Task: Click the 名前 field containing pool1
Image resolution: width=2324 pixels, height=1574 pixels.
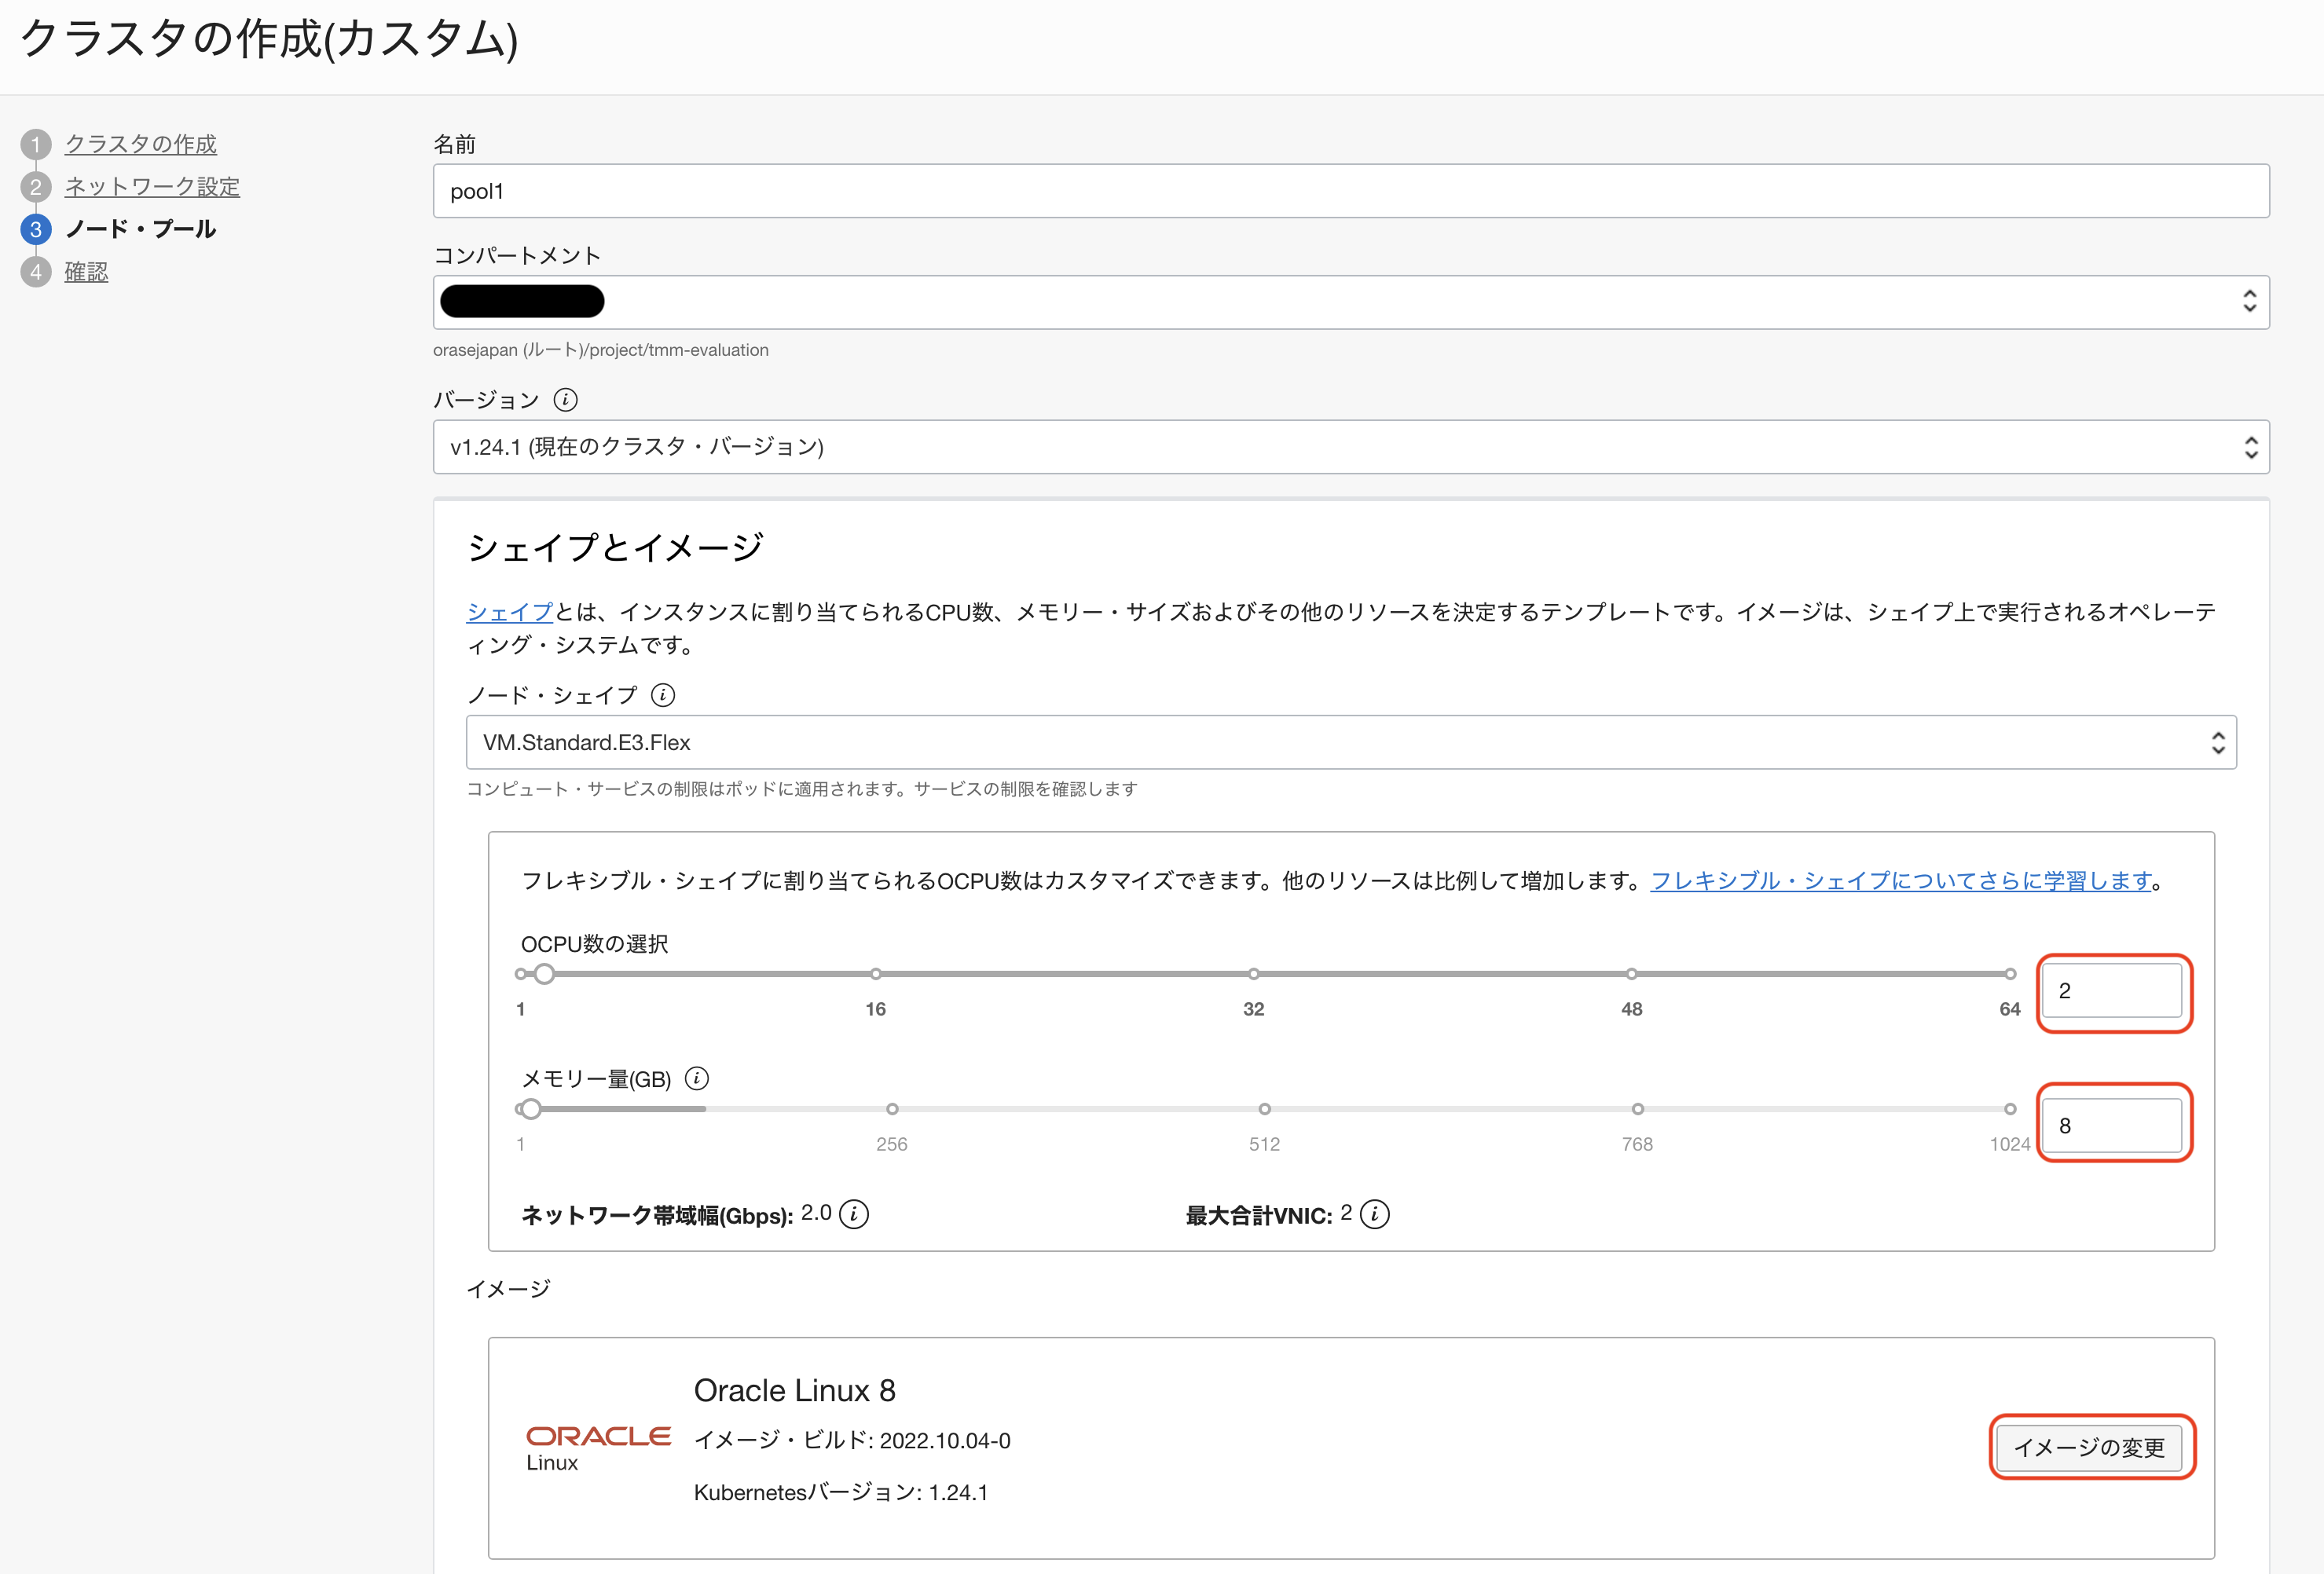Action: pyautogui.click(x=1350, y=191)
